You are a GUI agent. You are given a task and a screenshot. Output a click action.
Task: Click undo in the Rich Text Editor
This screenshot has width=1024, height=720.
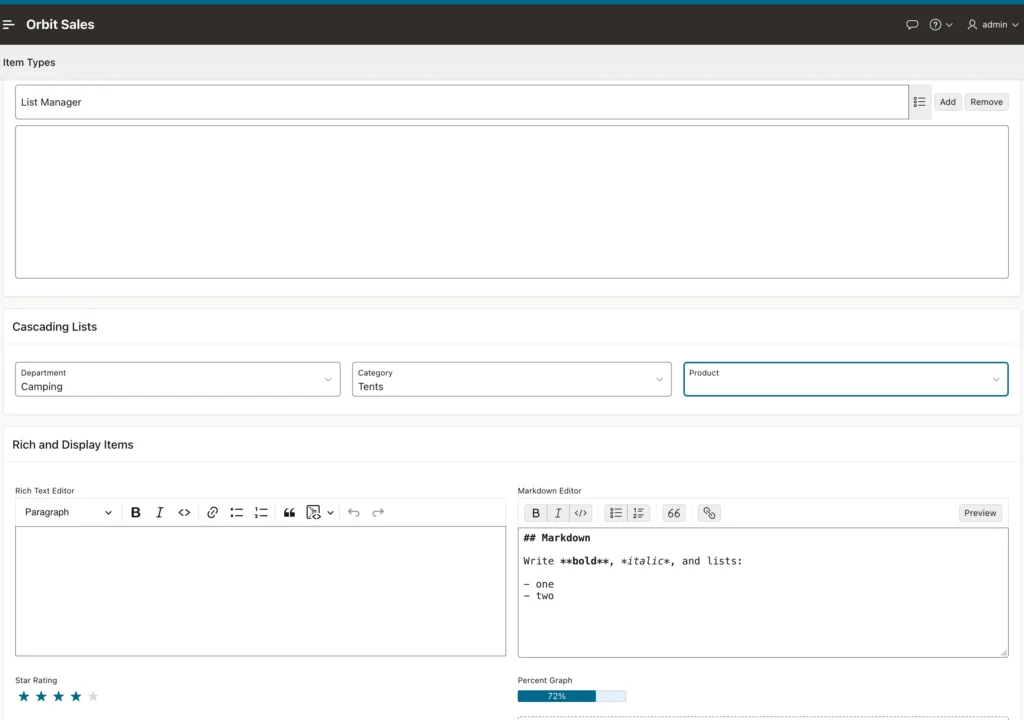point(354,512)
